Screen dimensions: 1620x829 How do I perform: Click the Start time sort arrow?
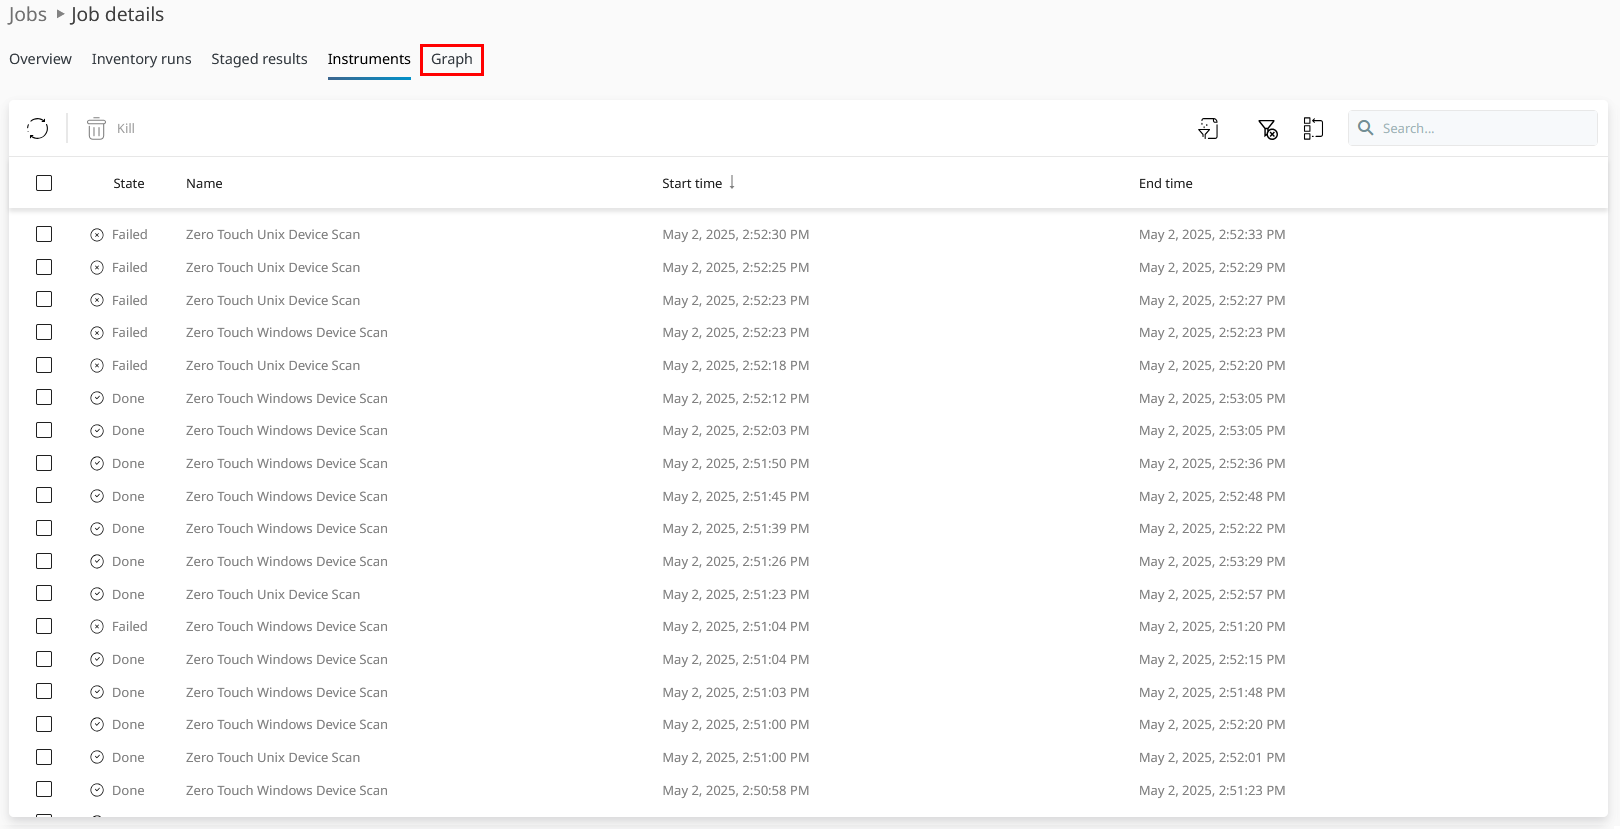(732, 182)
